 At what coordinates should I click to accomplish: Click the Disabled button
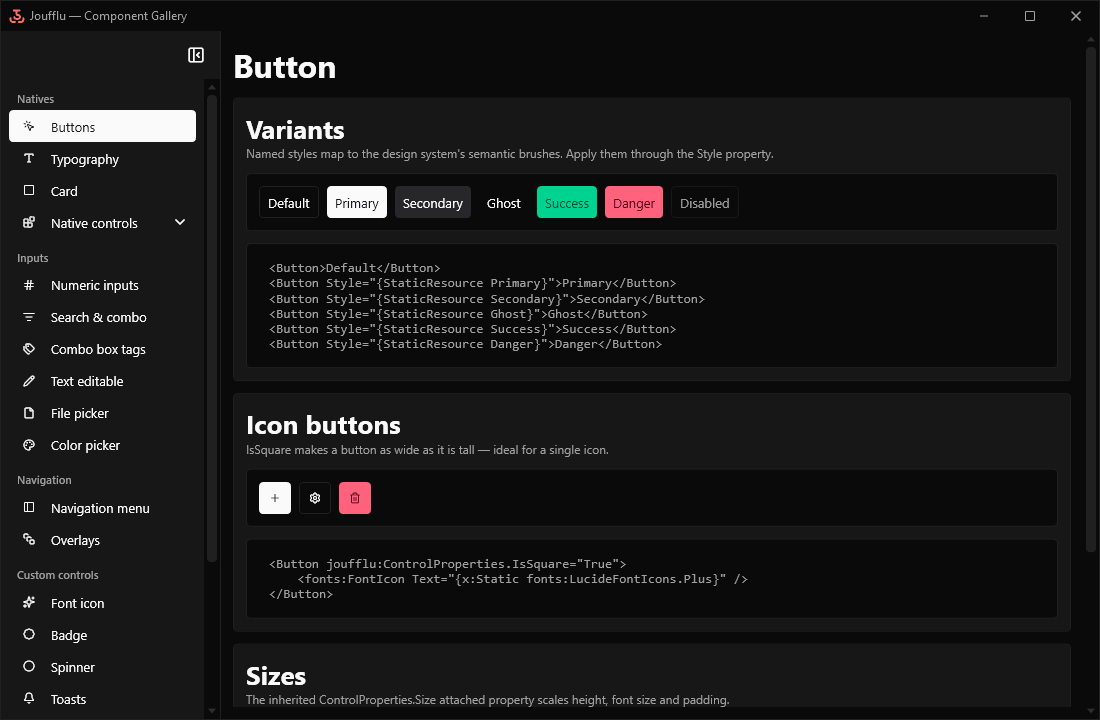click(704, 202)
